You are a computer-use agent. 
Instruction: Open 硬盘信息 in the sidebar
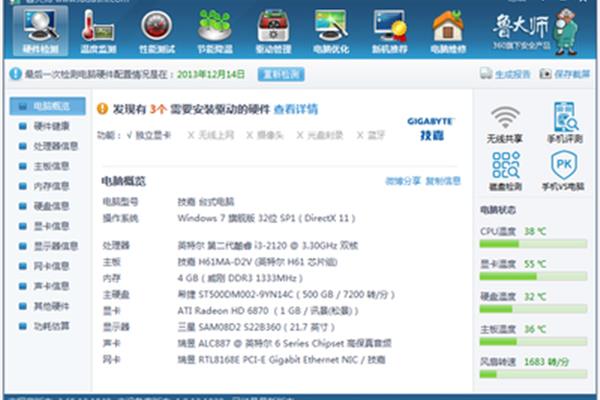(44, 206)
